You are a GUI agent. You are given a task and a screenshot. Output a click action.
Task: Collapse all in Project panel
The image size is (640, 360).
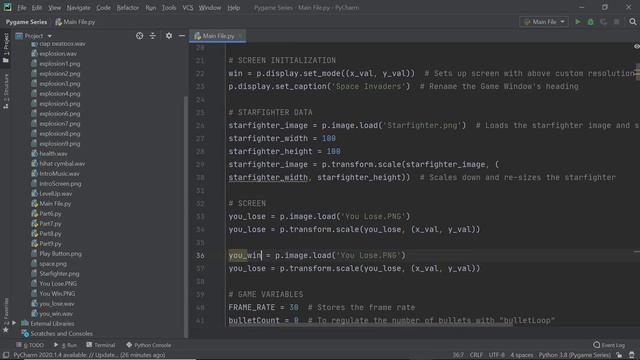coord(152,36)
